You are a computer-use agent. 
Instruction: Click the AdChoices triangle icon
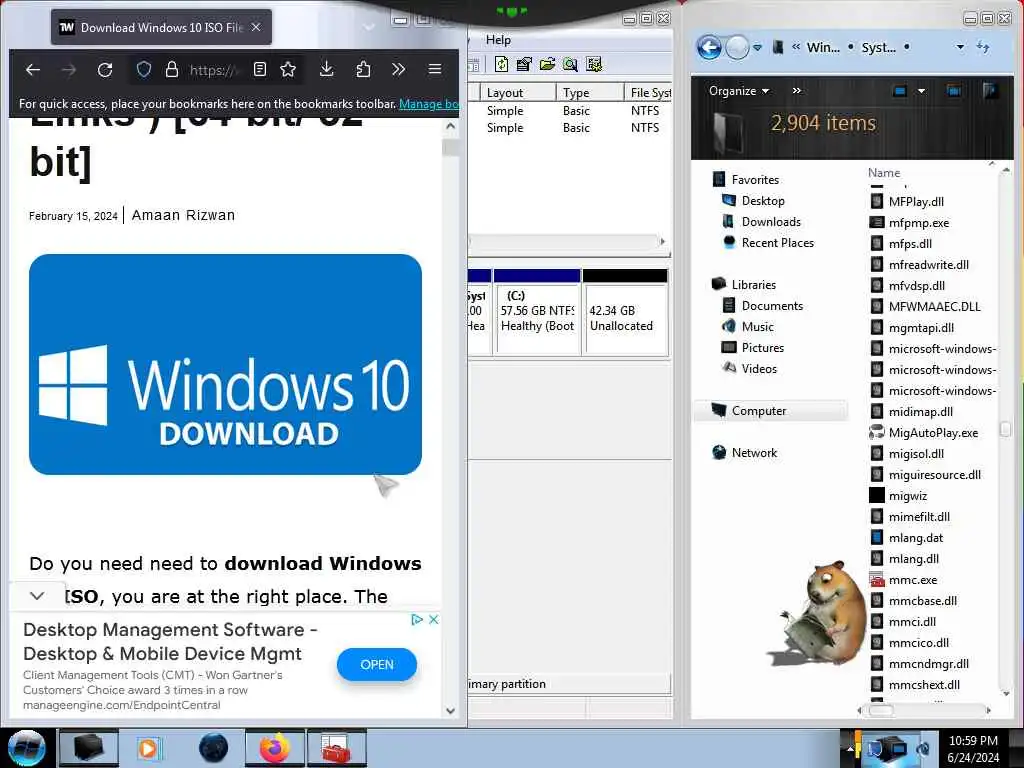pos(417,619)
